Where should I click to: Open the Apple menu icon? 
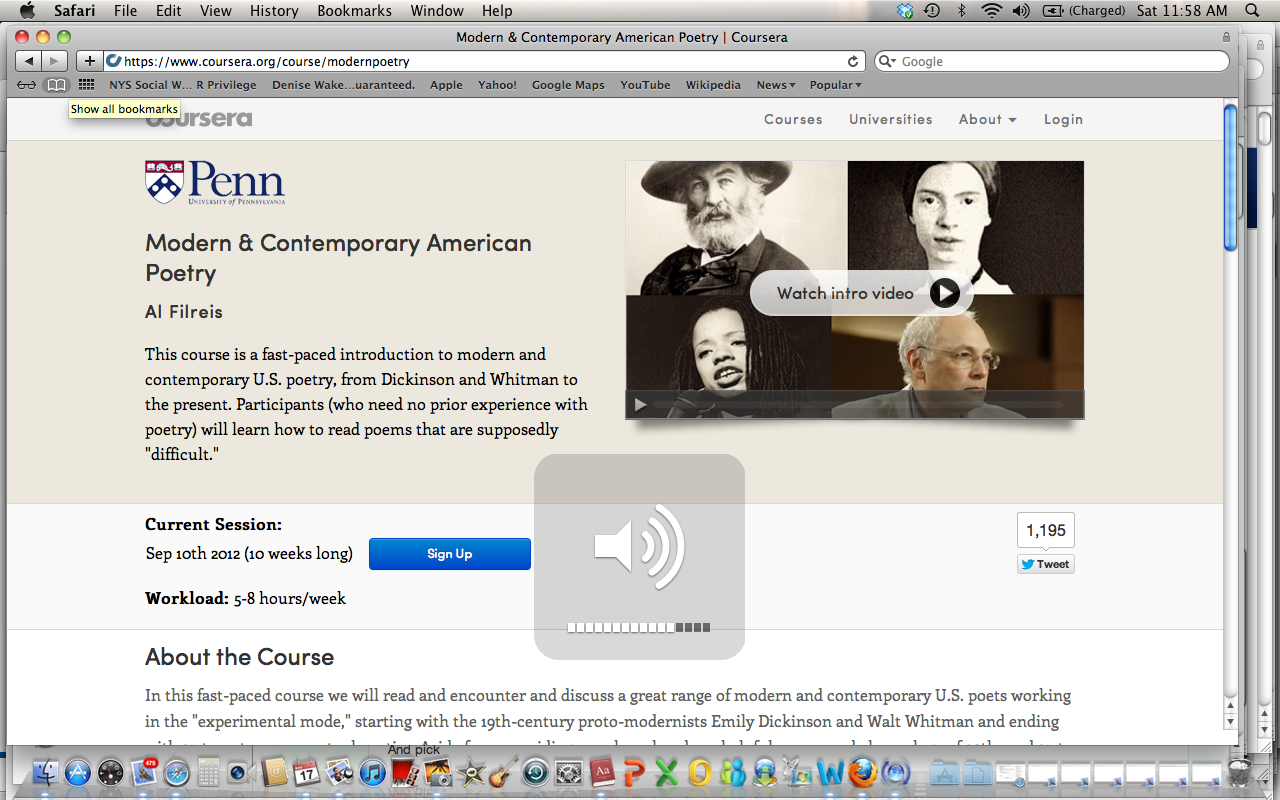pos(27,11)
